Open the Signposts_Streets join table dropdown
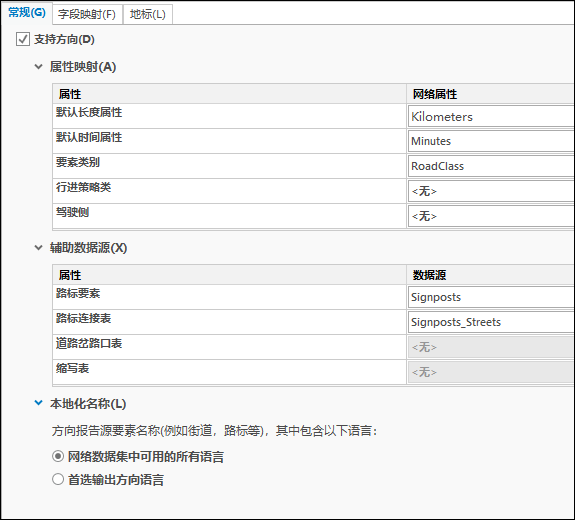This screenshot has height=520, width=575. [x=491, y=322]
